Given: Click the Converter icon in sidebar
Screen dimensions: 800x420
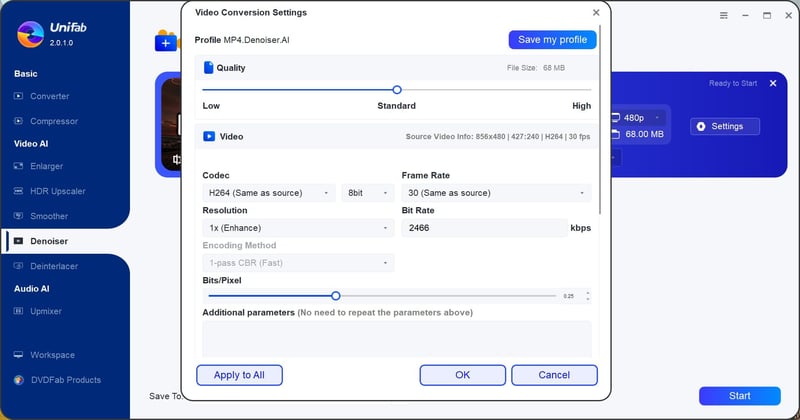Looking at the screenshot, I should click(19, 97).
